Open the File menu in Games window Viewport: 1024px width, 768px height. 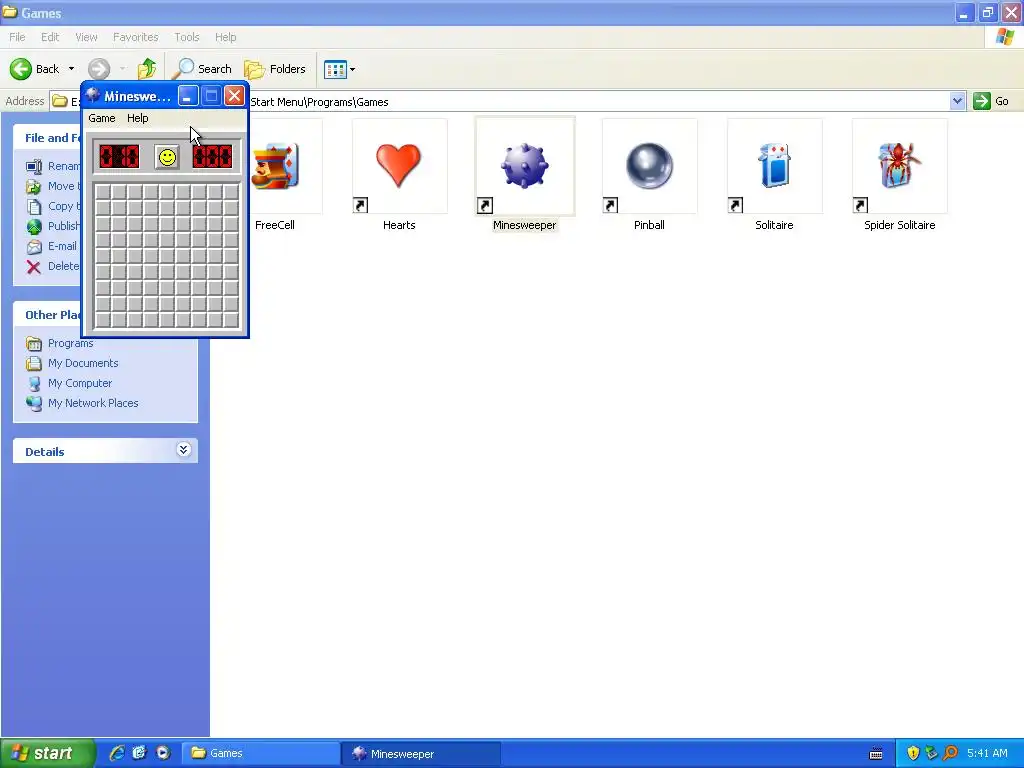click(x=17, y=37)
